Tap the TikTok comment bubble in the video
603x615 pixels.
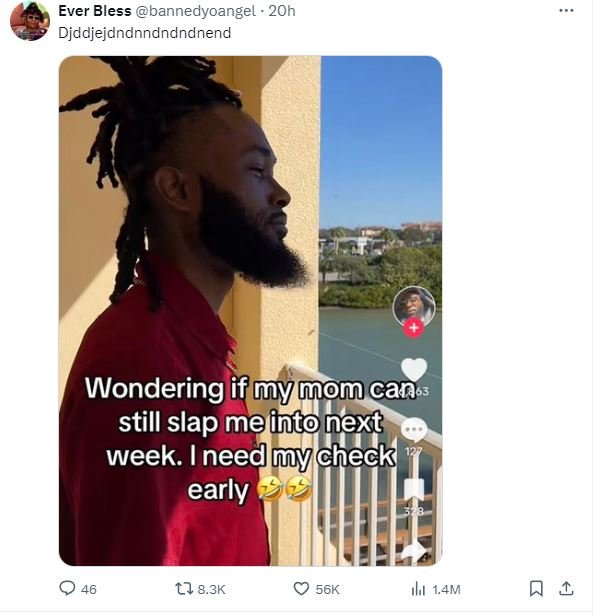(x=414, y=429)
